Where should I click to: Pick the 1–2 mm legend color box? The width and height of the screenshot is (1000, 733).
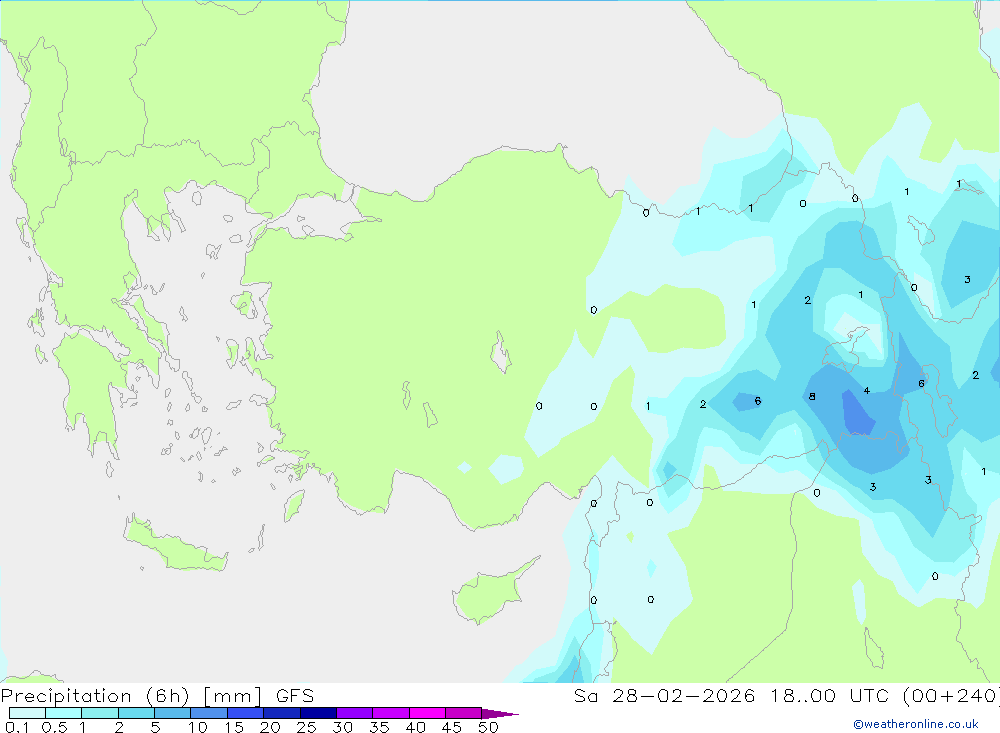(100, 713)
